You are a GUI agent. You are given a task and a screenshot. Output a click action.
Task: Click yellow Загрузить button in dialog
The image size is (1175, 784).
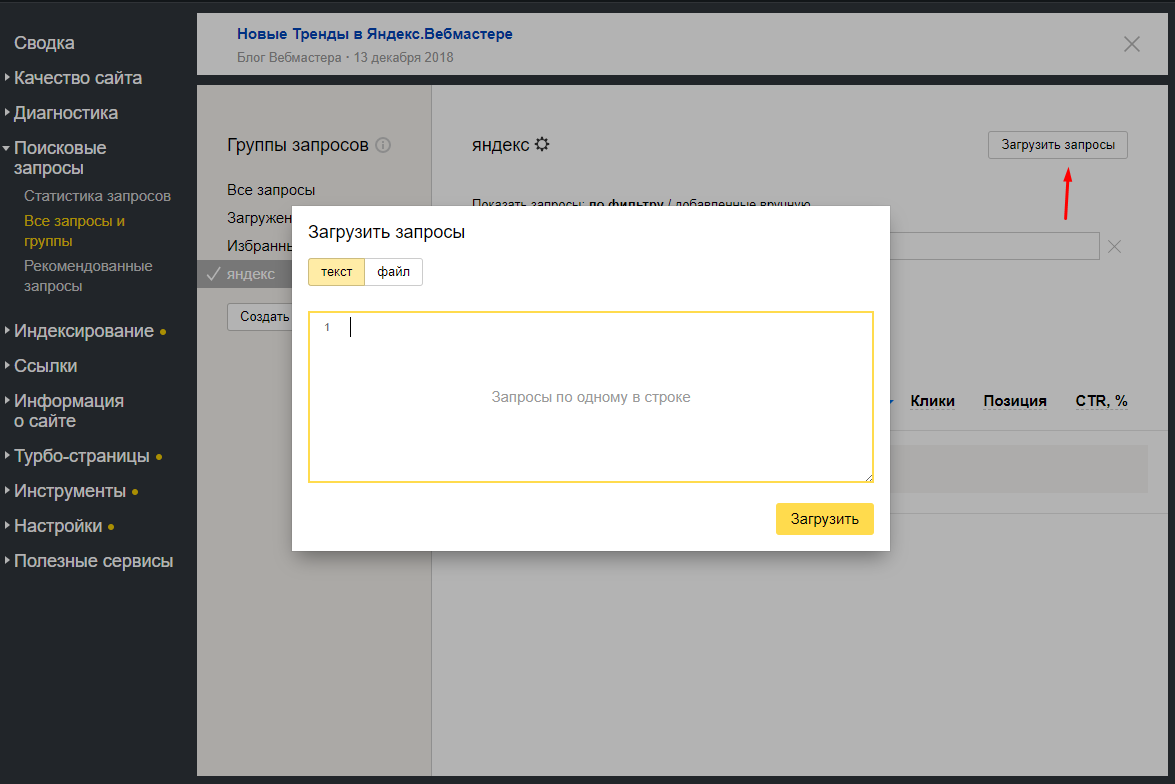coord(824,519)
